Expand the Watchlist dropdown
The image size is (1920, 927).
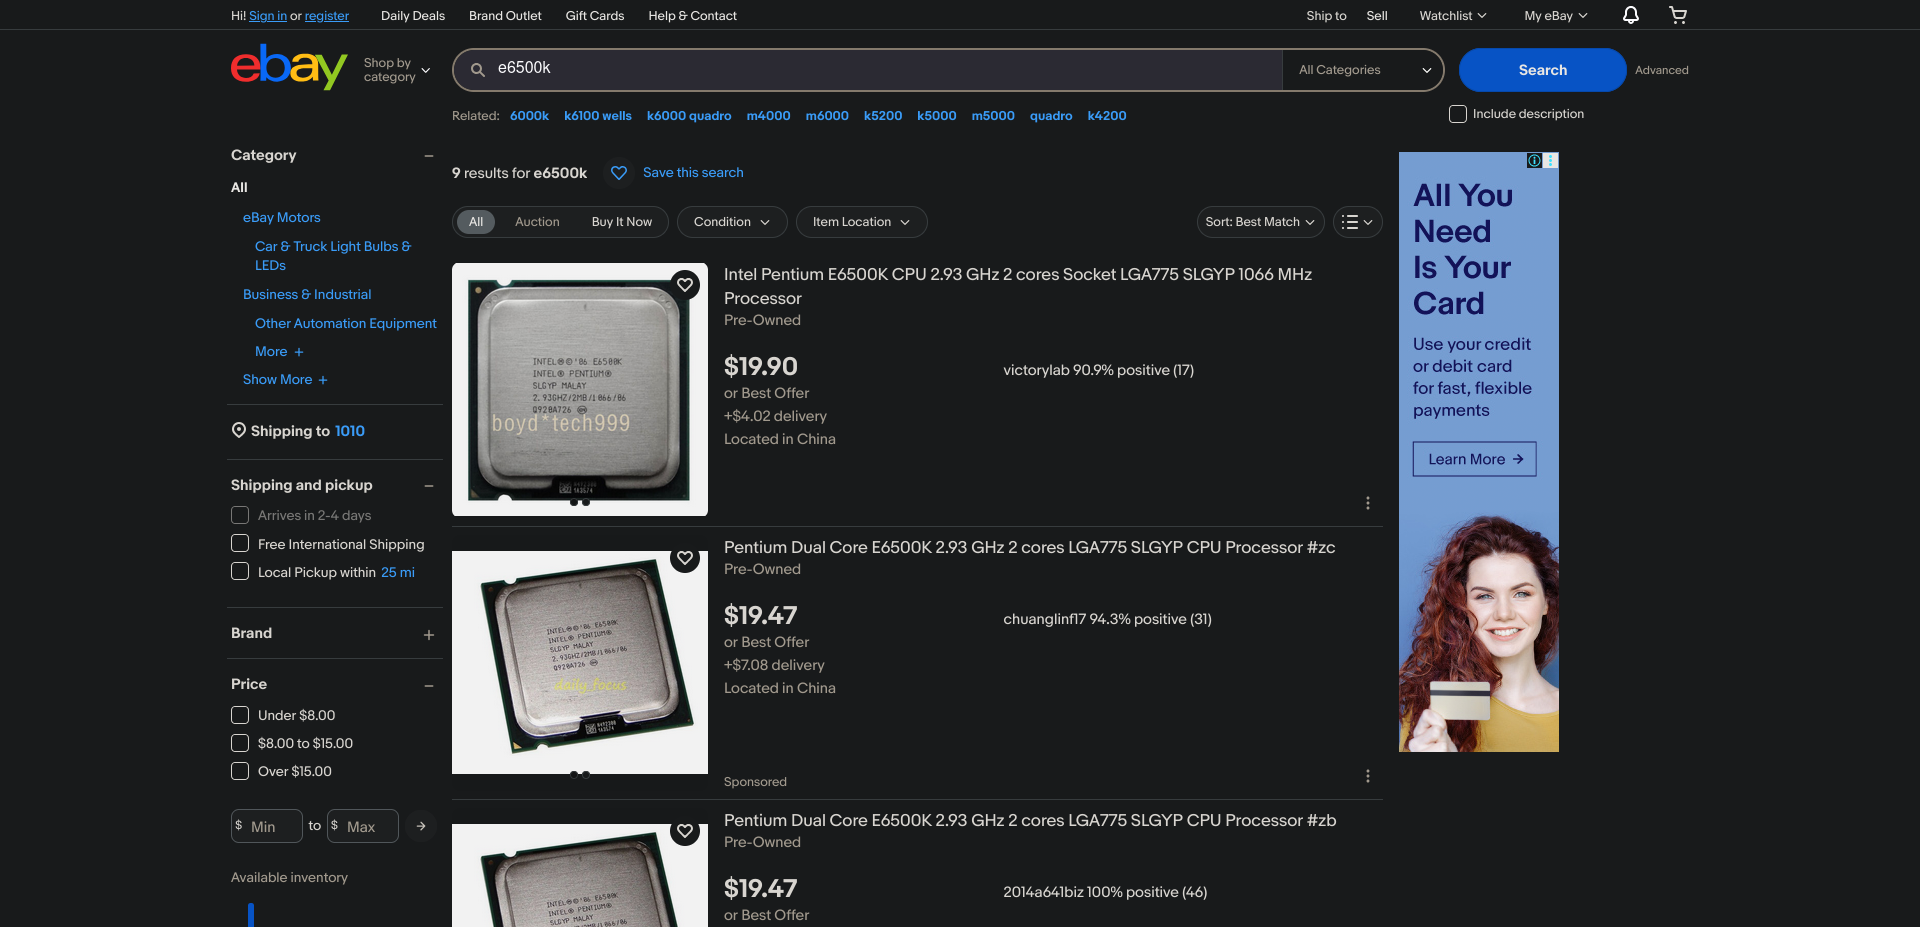(1453, 15)
